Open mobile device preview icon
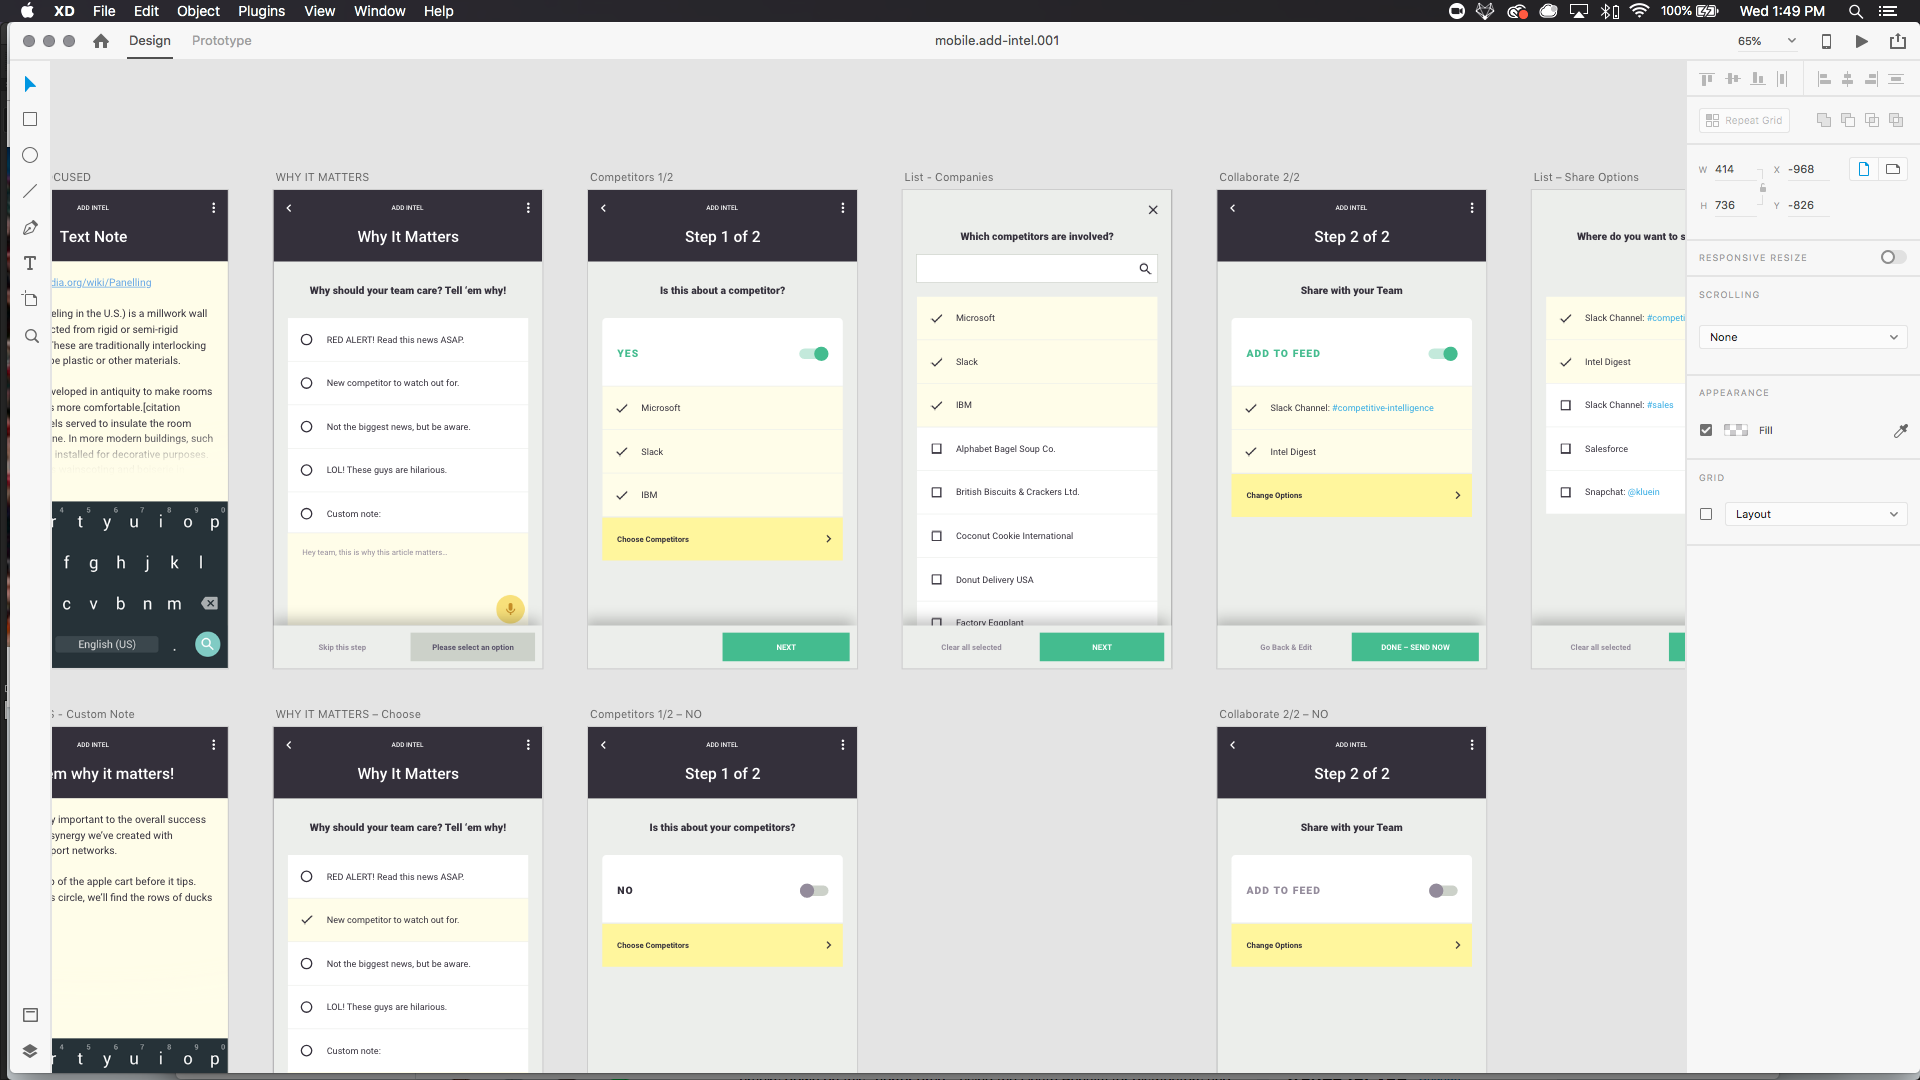This screenshot has height=1080, width=1920. point(1826,41)
